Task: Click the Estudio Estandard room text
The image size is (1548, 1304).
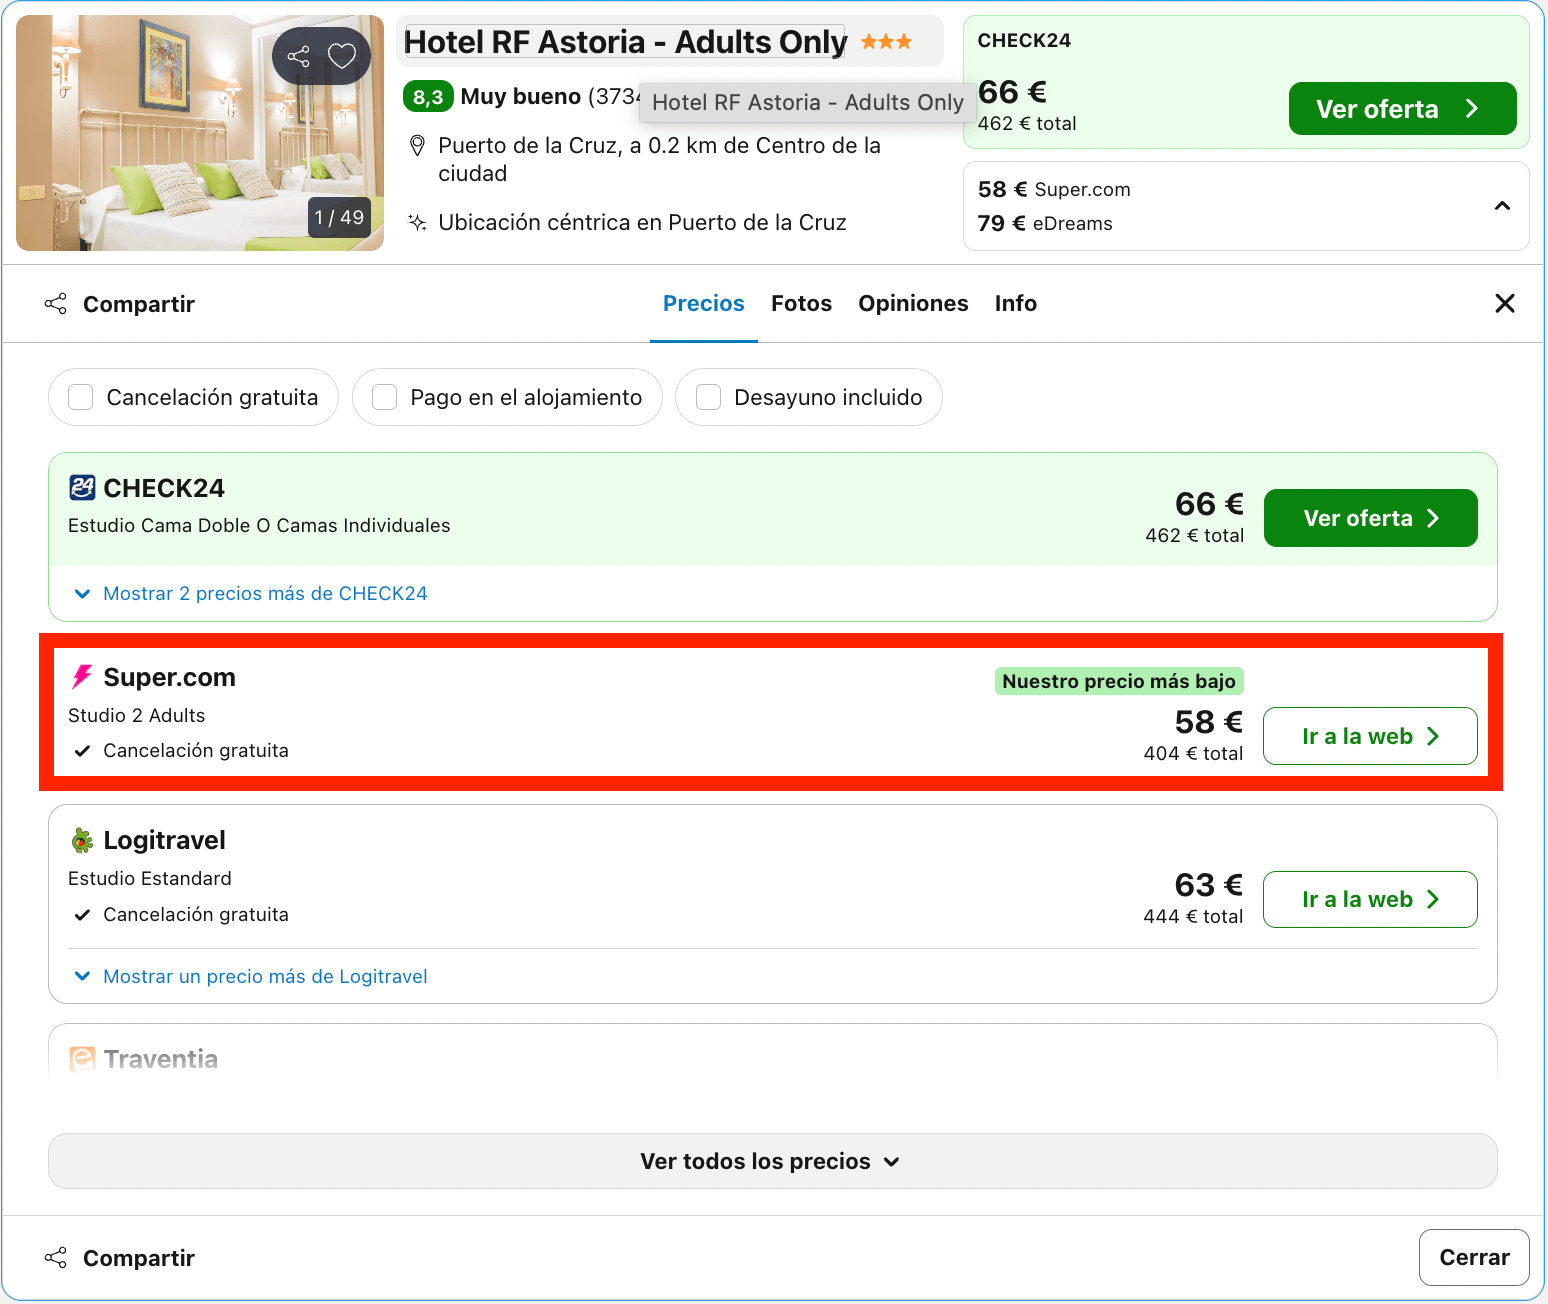Action: pyautogui.click(x=150, y=879)
